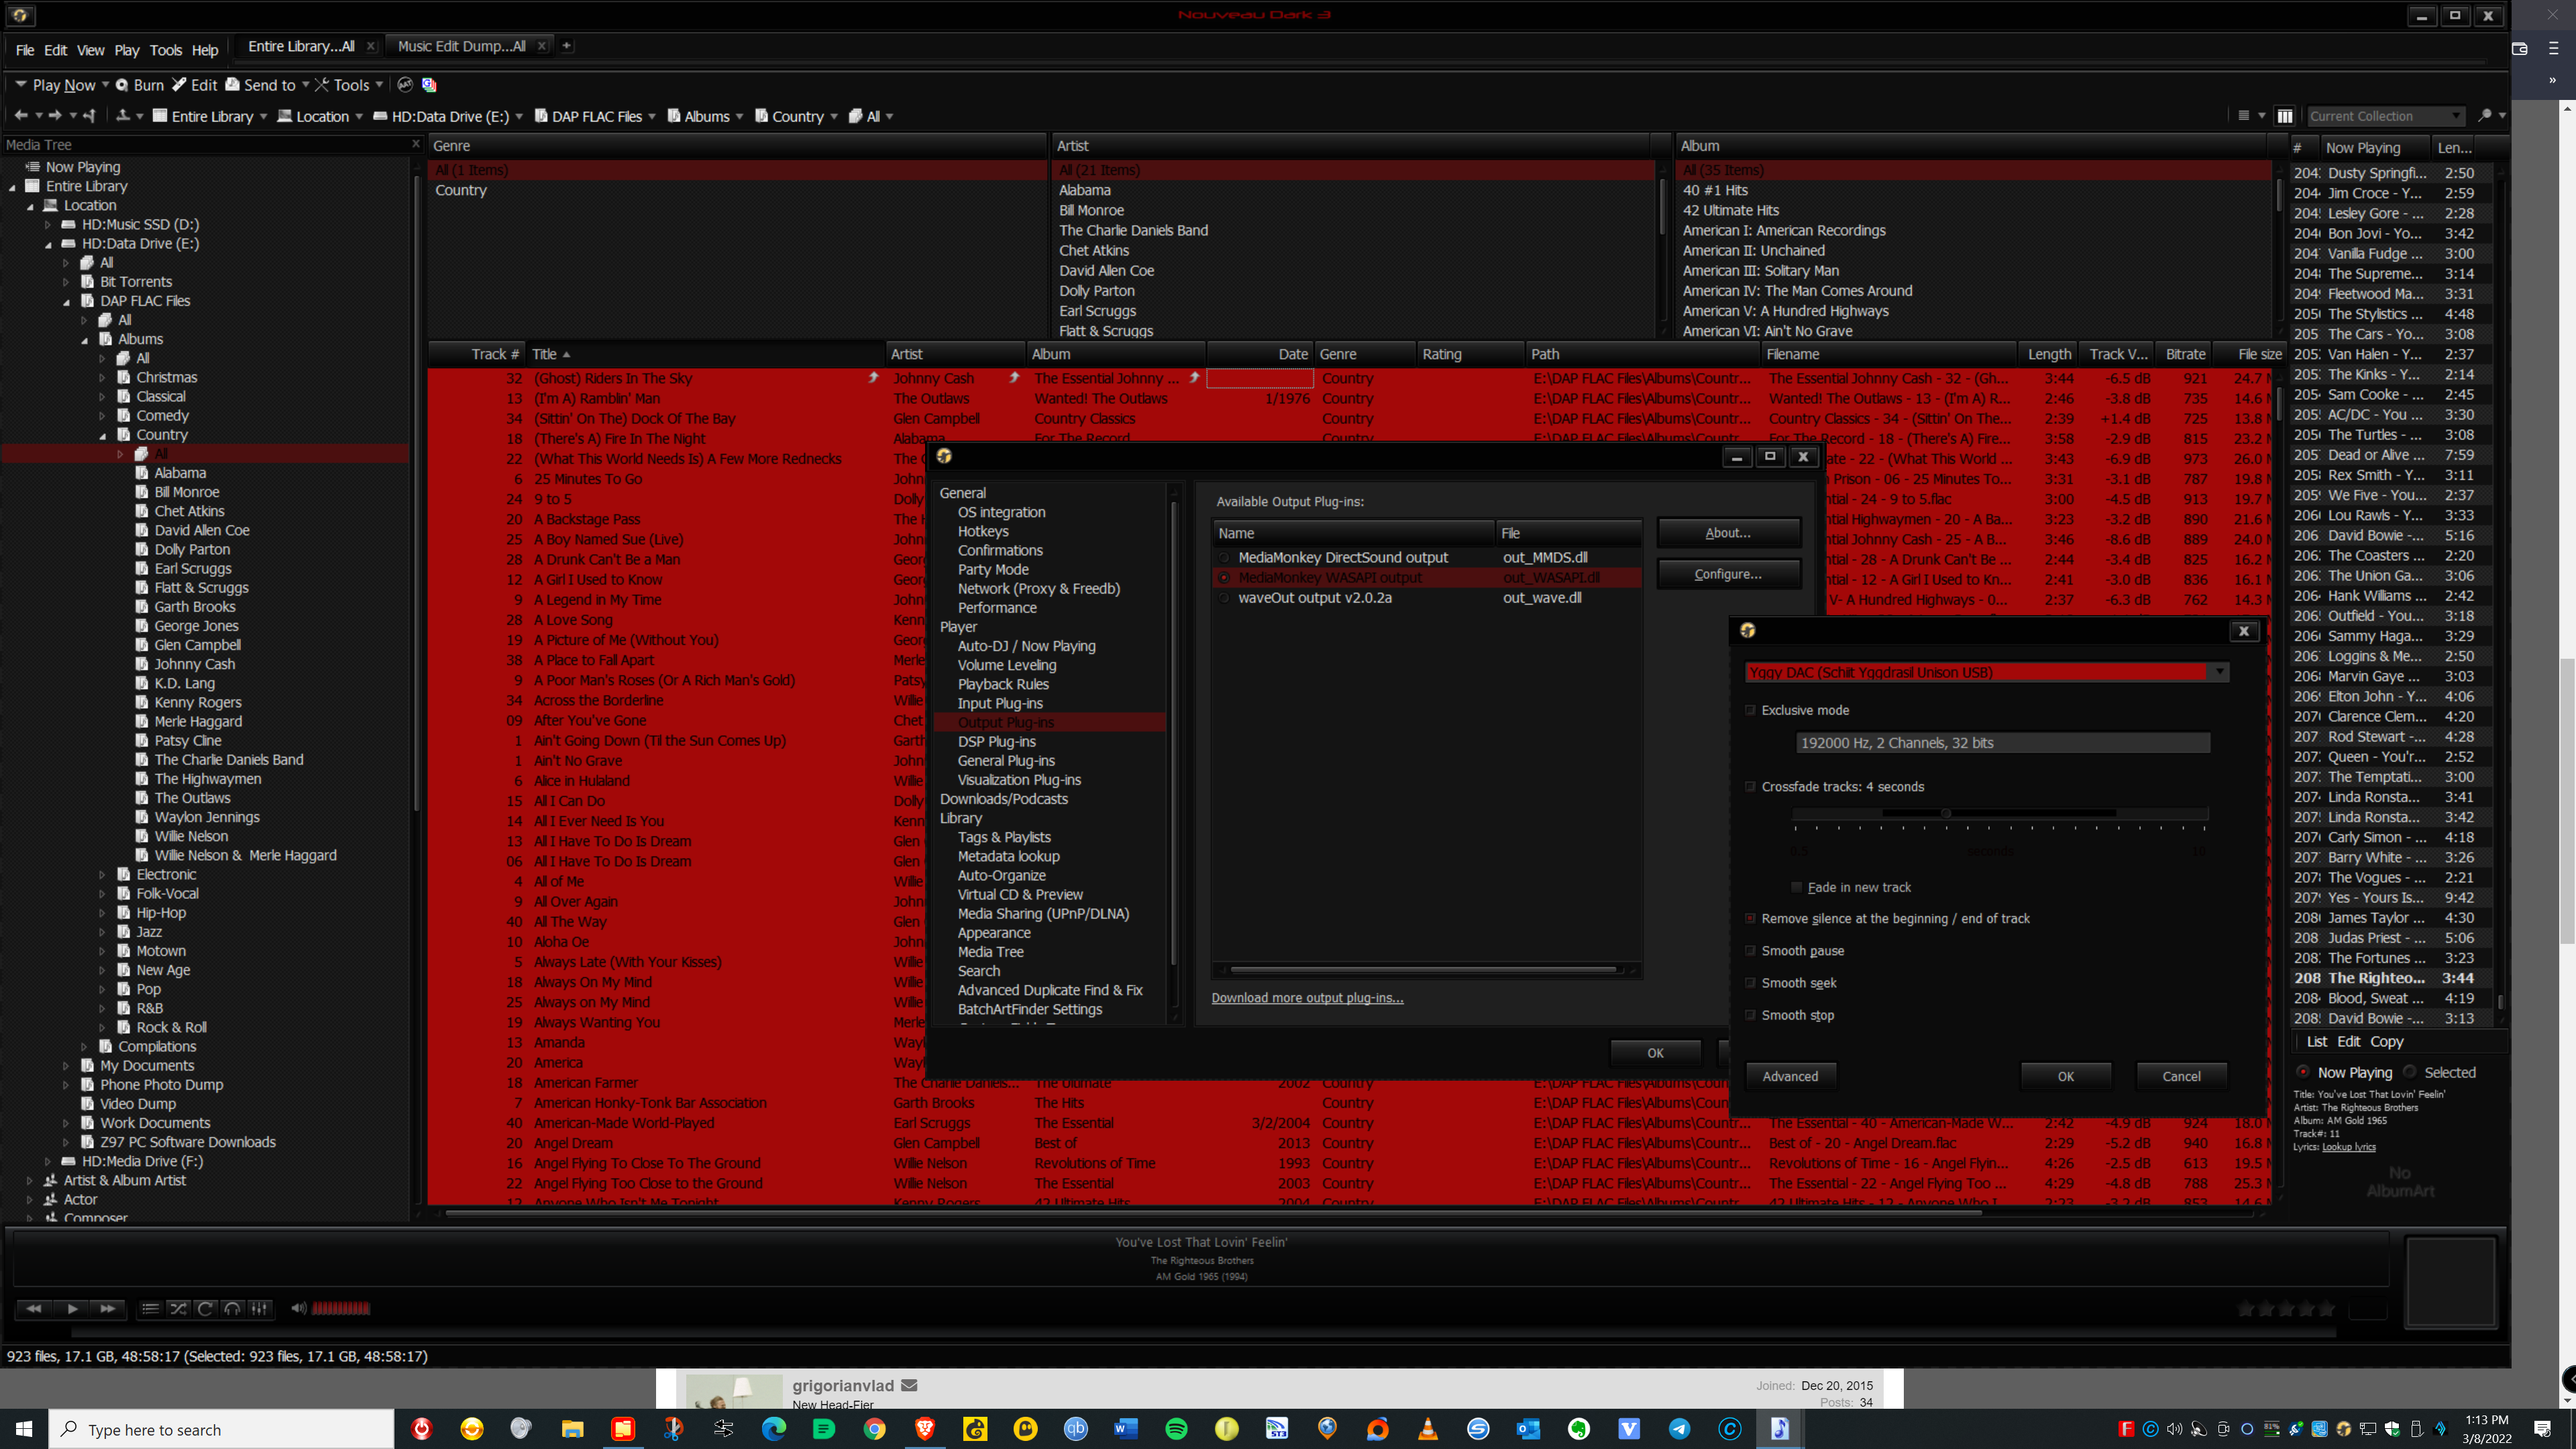2576x1449 pixels.
Task: Mute audio with the speaker icon
Action: point(298,1308)
